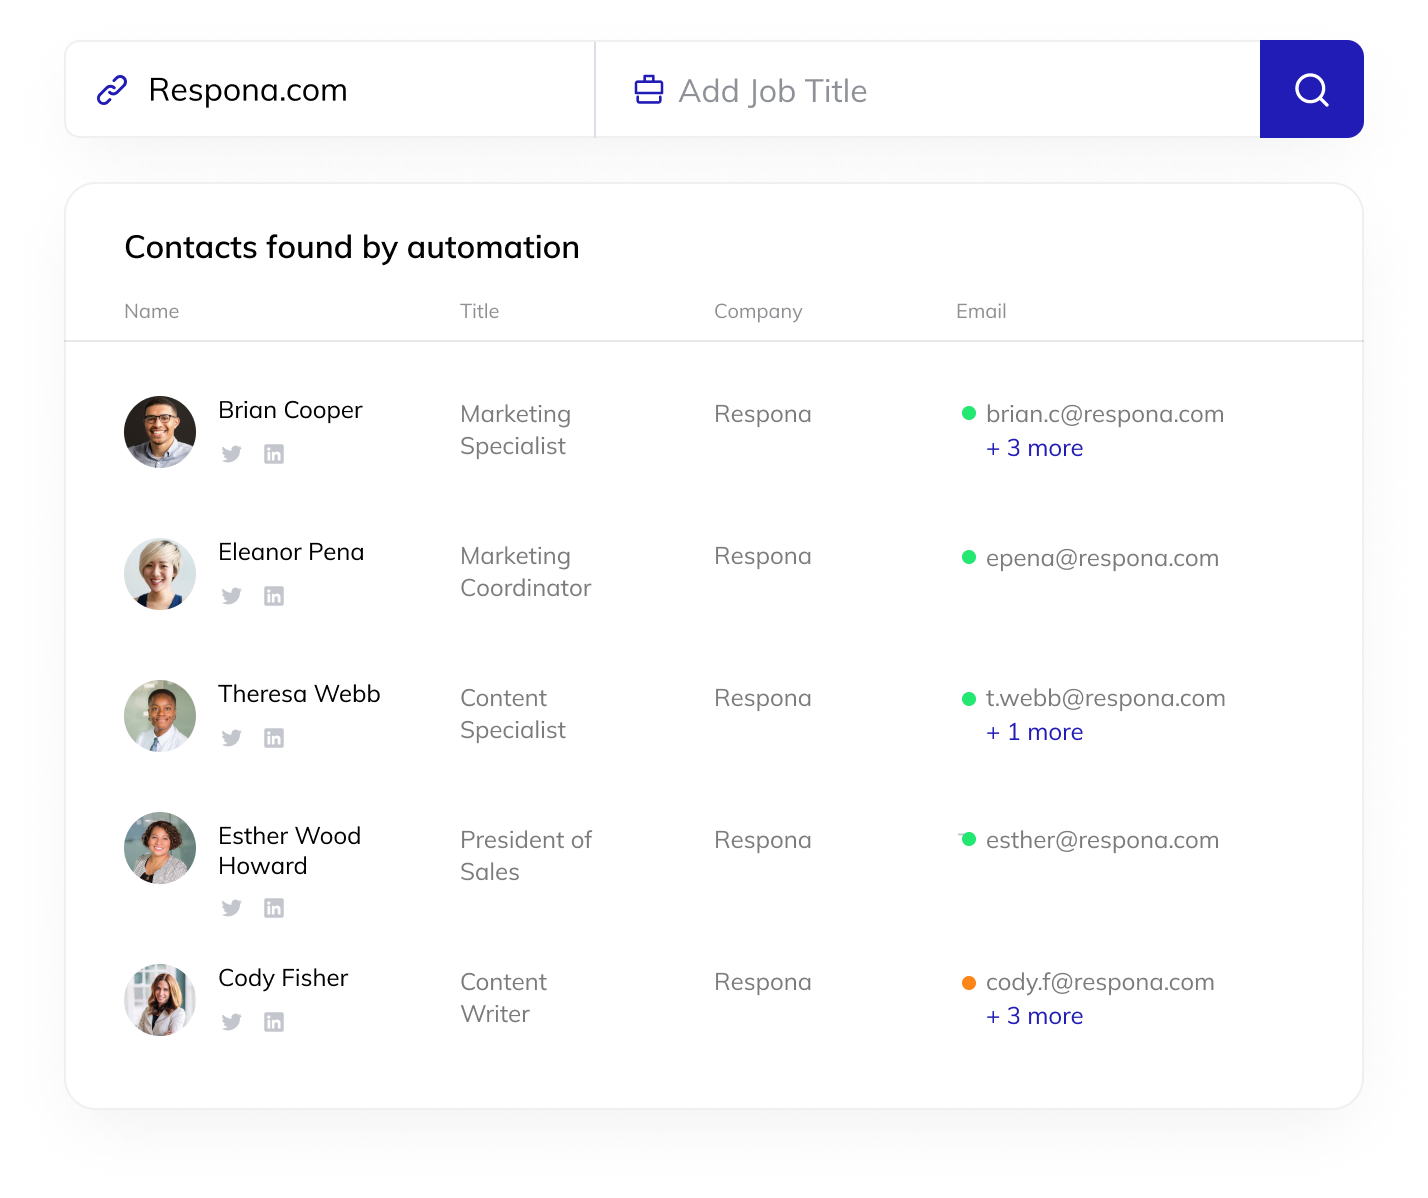Toggle the green status dot for epena@respona.com
Screen dimensions: 1428x1198
(x=968, y=558)
